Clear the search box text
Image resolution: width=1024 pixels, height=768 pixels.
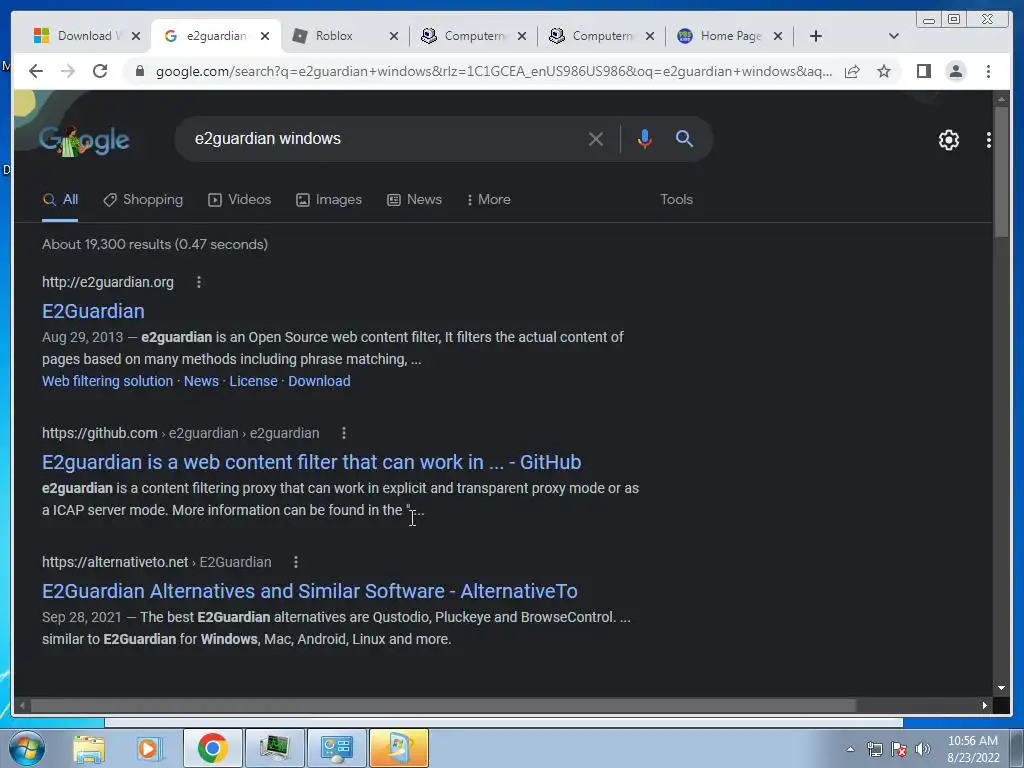tap(596, 139)
